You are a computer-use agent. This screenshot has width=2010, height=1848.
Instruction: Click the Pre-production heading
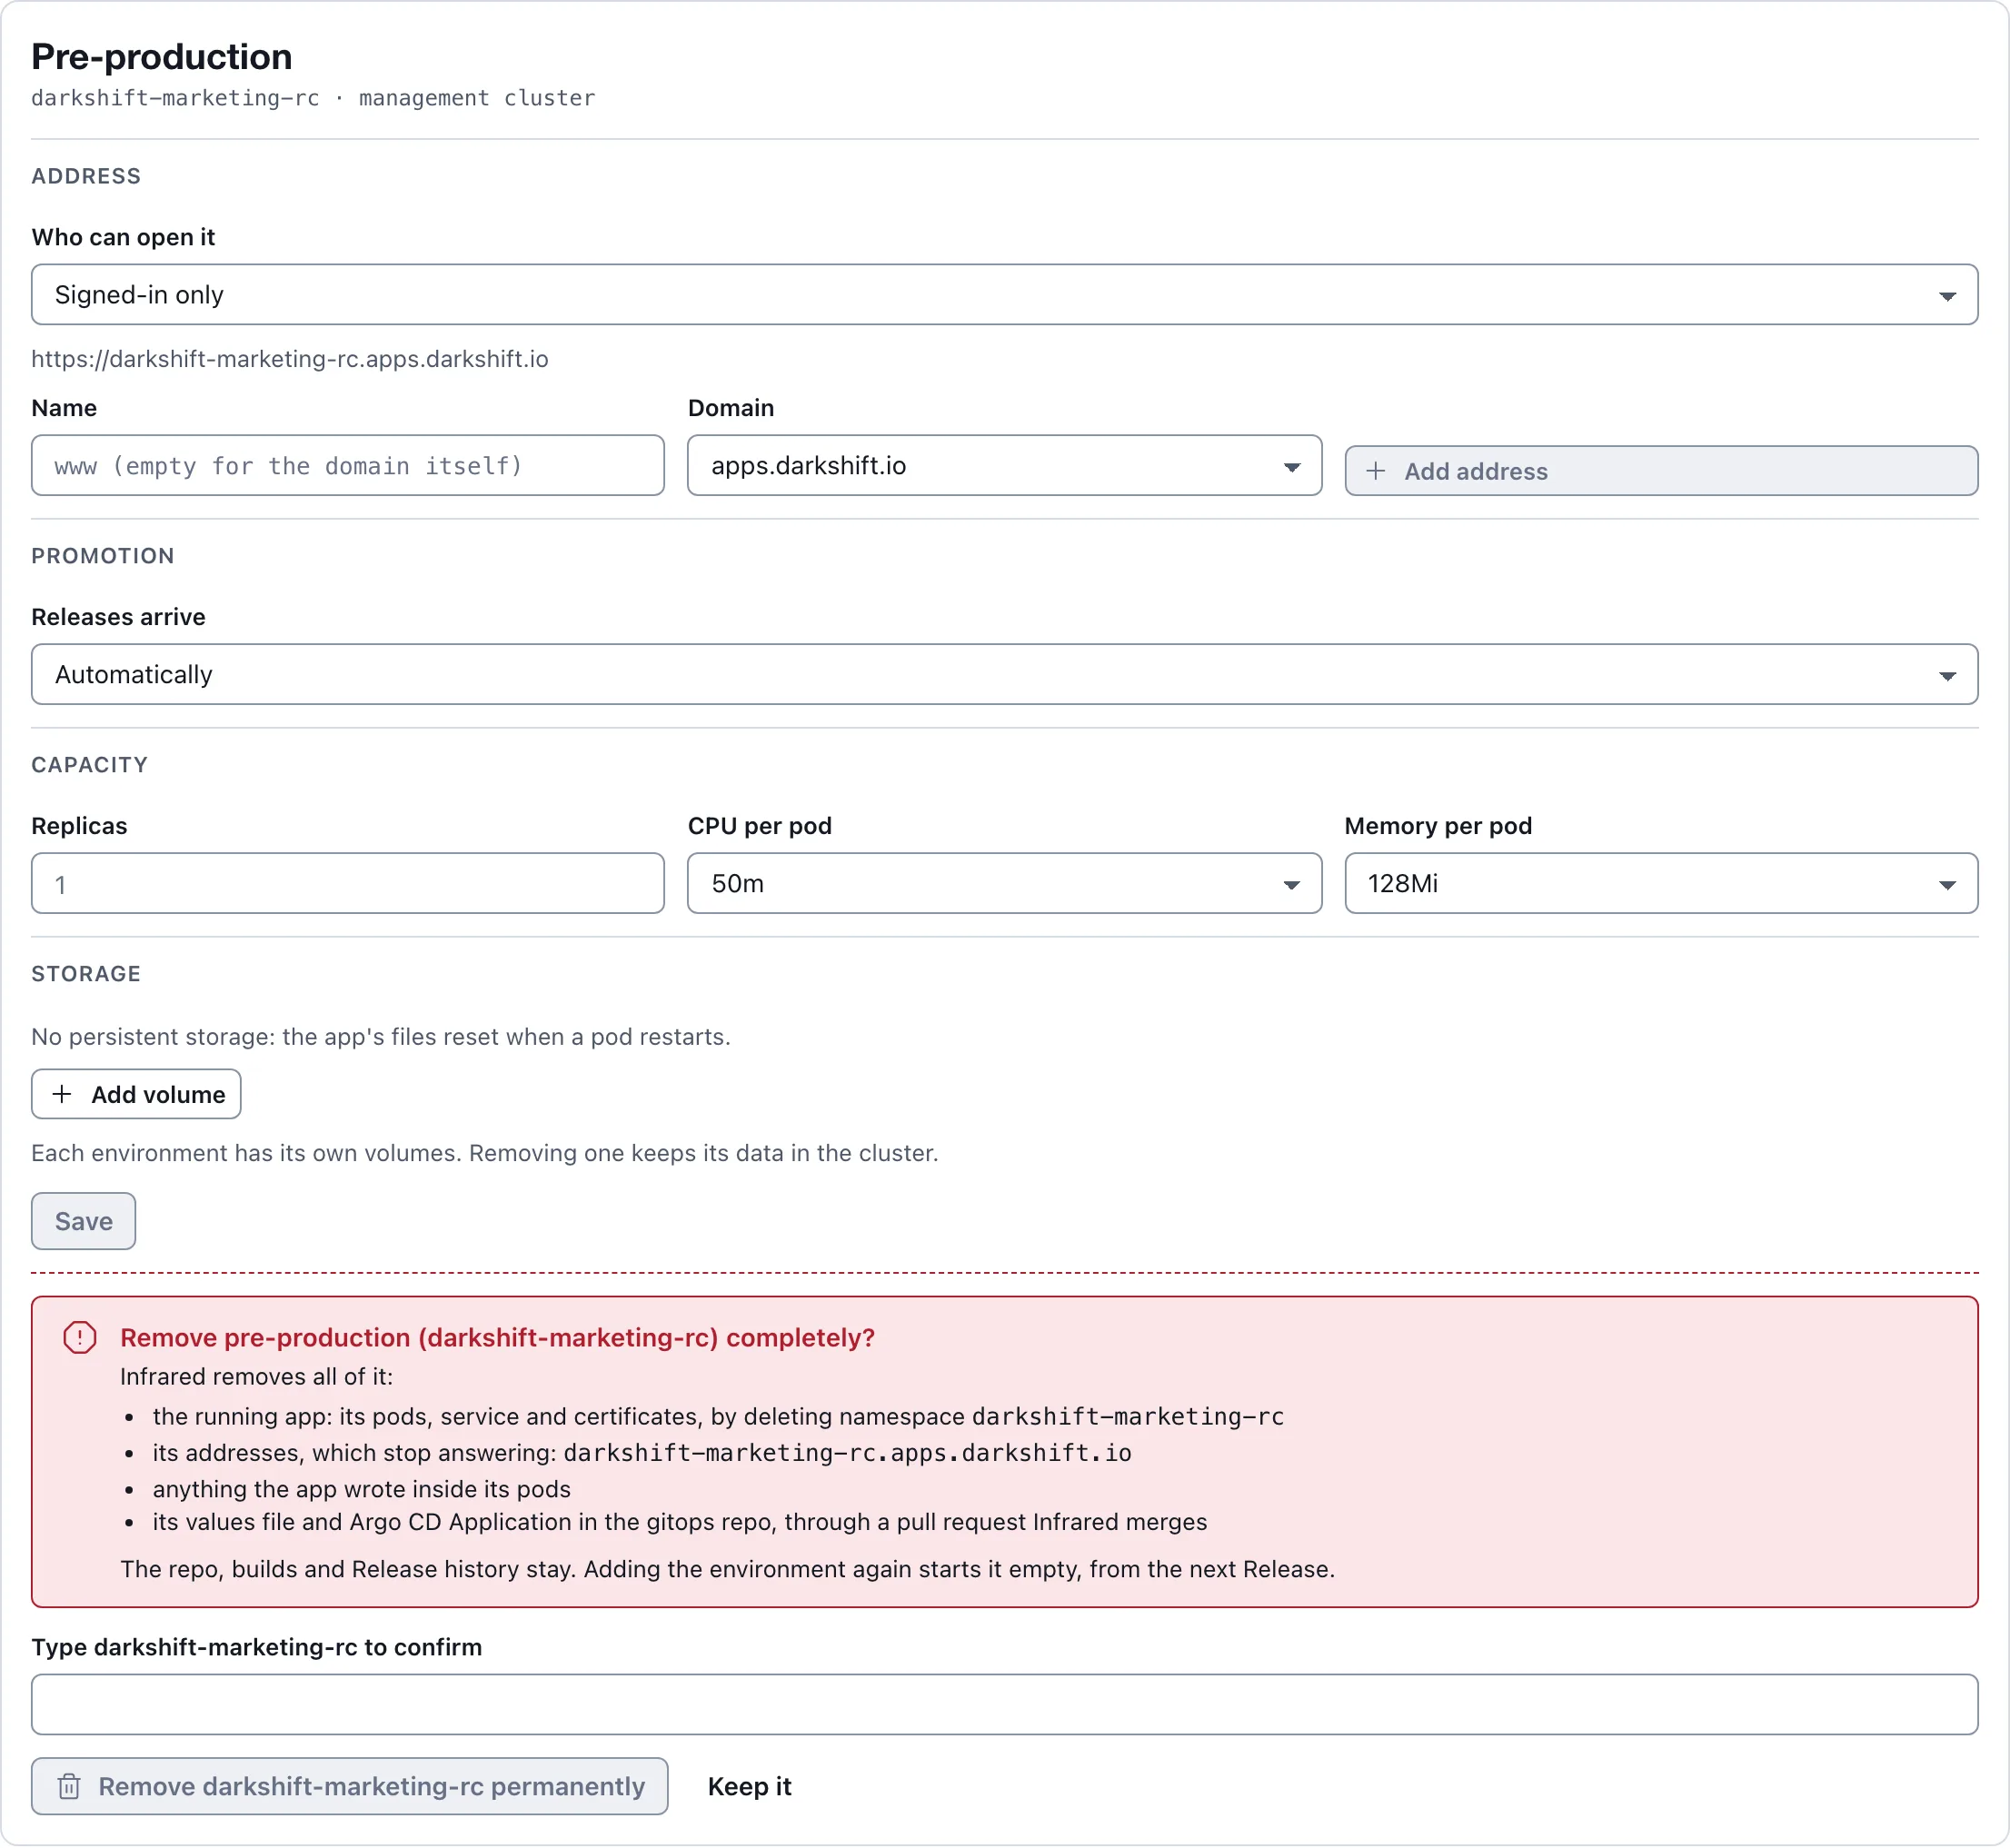point(162,57)
